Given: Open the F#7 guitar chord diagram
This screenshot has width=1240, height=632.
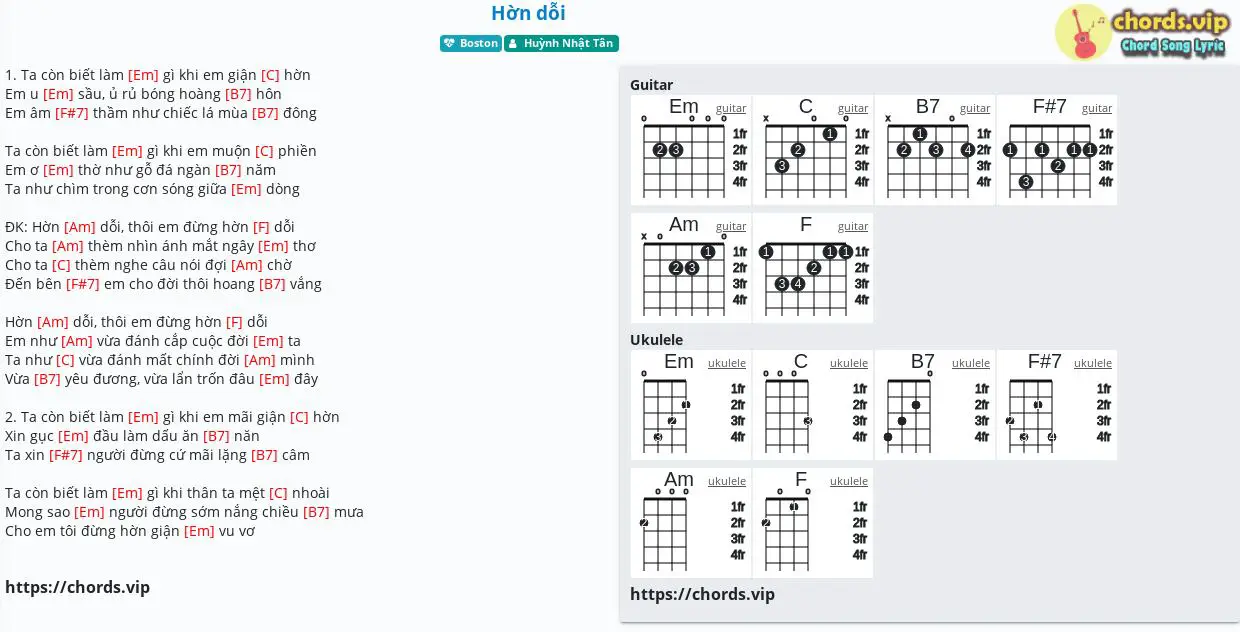Looking at the screenshot, I should point(1057,150).
